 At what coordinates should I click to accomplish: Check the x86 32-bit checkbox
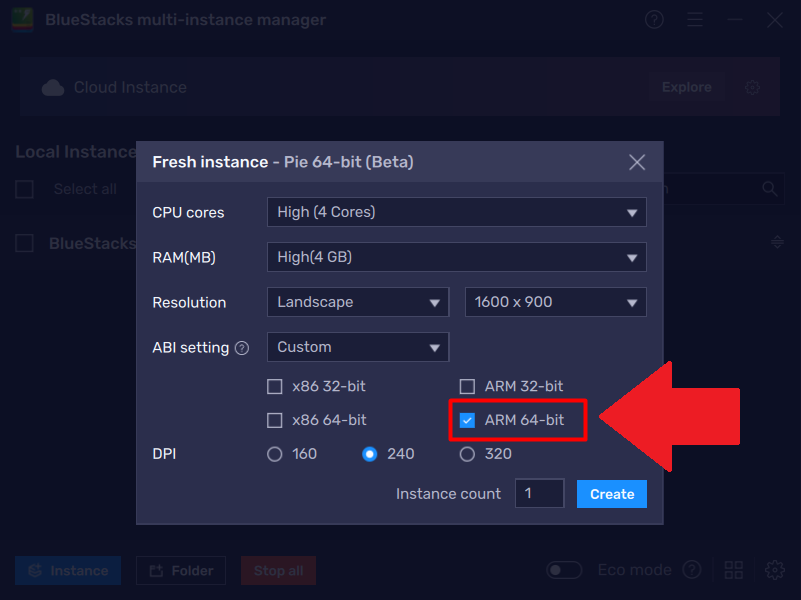[275, 387]
